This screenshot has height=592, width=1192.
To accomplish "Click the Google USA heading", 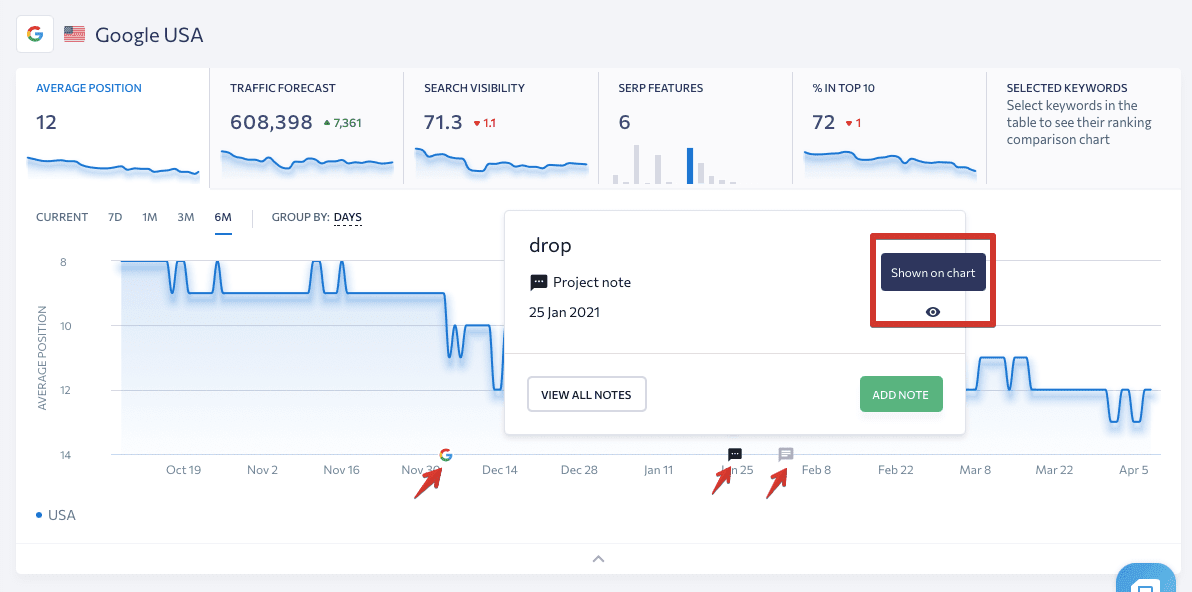I will point(149,35).
